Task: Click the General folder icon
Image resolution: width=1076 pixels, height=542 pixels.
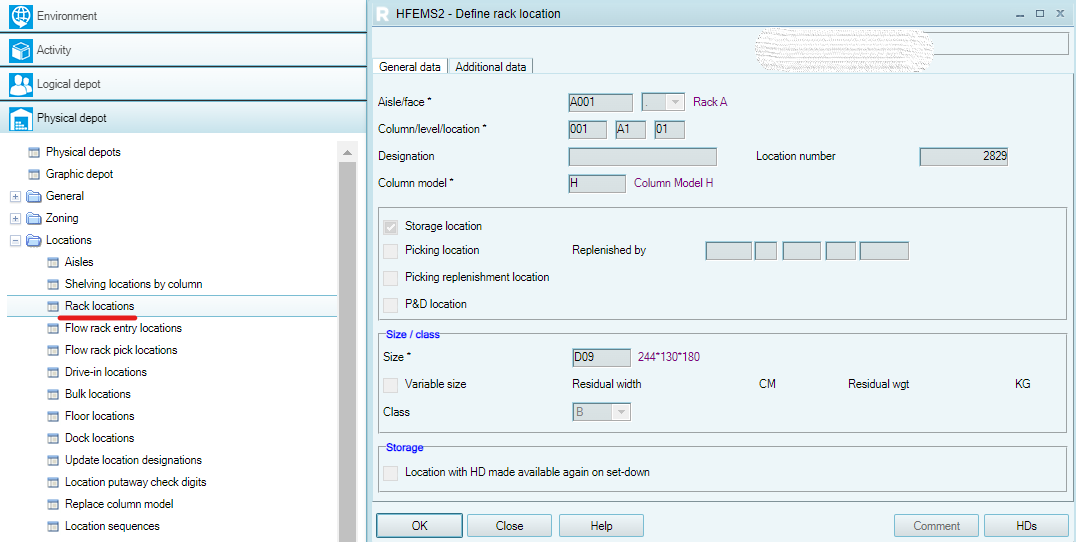Action: point(34,196)
